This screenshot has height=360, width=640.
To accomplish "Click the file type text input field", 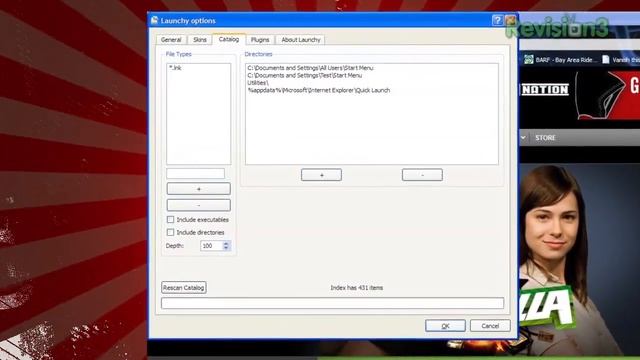I will pyautogui.click(x=196, y=173).
